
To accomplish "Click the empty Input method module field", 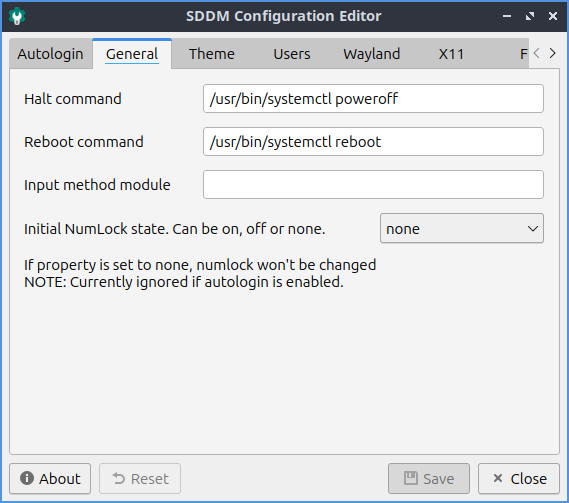I will click(x=373, y=184).
